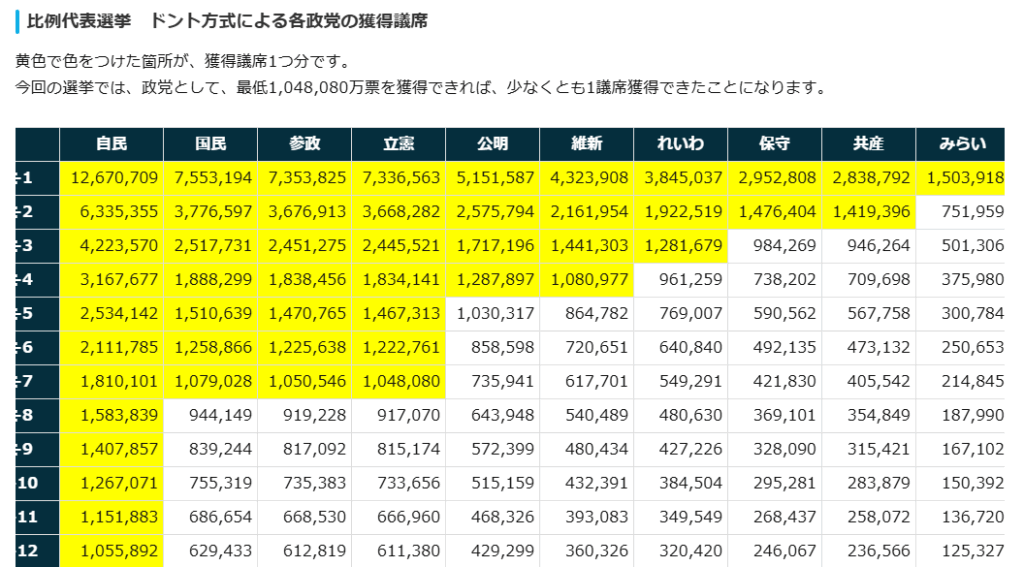Click the 自民 column header

[x=111, y=144]
